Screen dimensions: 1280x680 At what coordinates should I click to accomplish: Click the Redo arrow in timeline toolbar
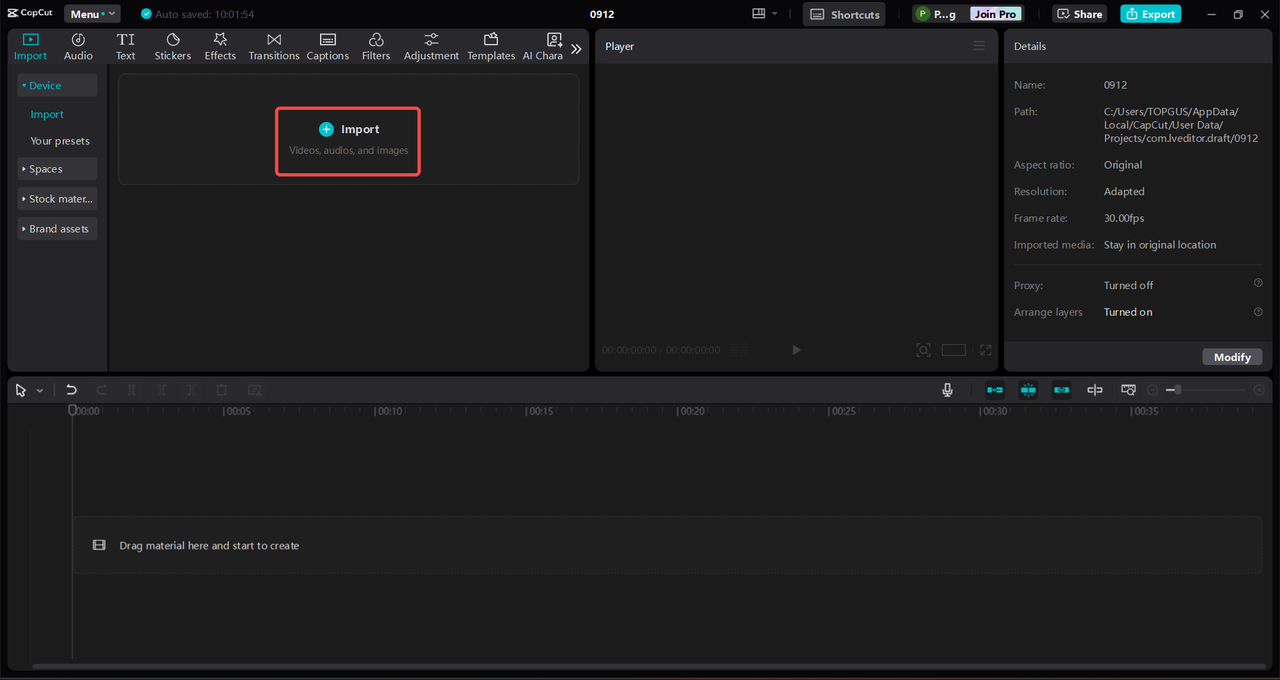click(x=101, y=390)
